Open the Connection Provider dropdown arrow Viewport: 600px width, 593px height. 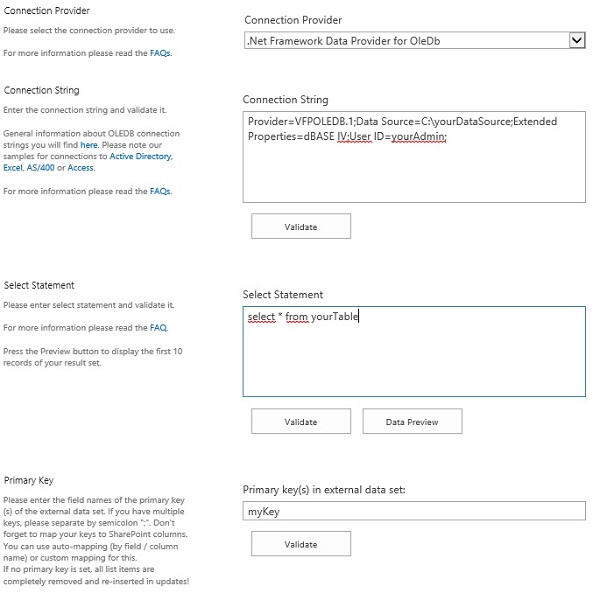[575, 40]
